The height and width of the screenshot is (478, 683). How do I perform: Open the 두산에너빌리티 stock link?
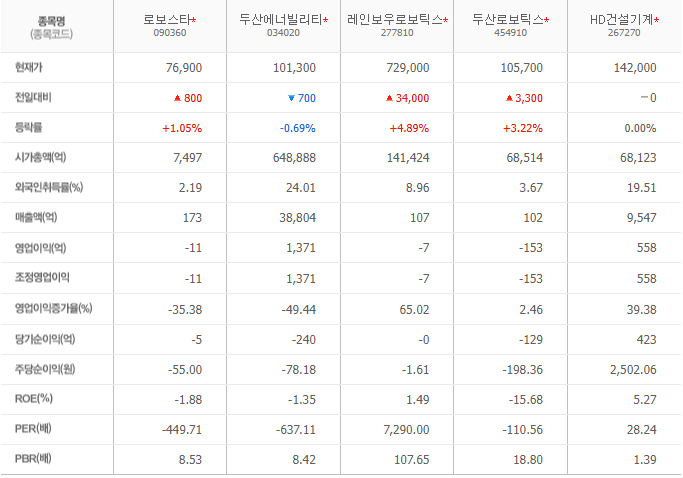pos(281,20)
